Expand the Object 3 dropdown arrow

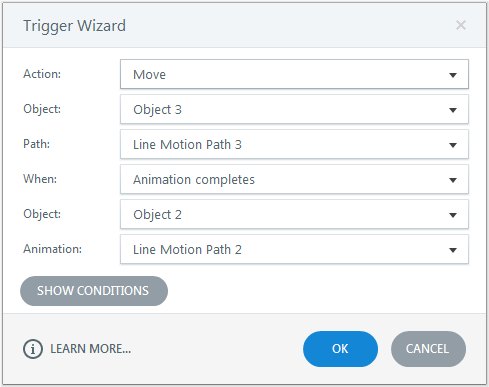[453, 110]
